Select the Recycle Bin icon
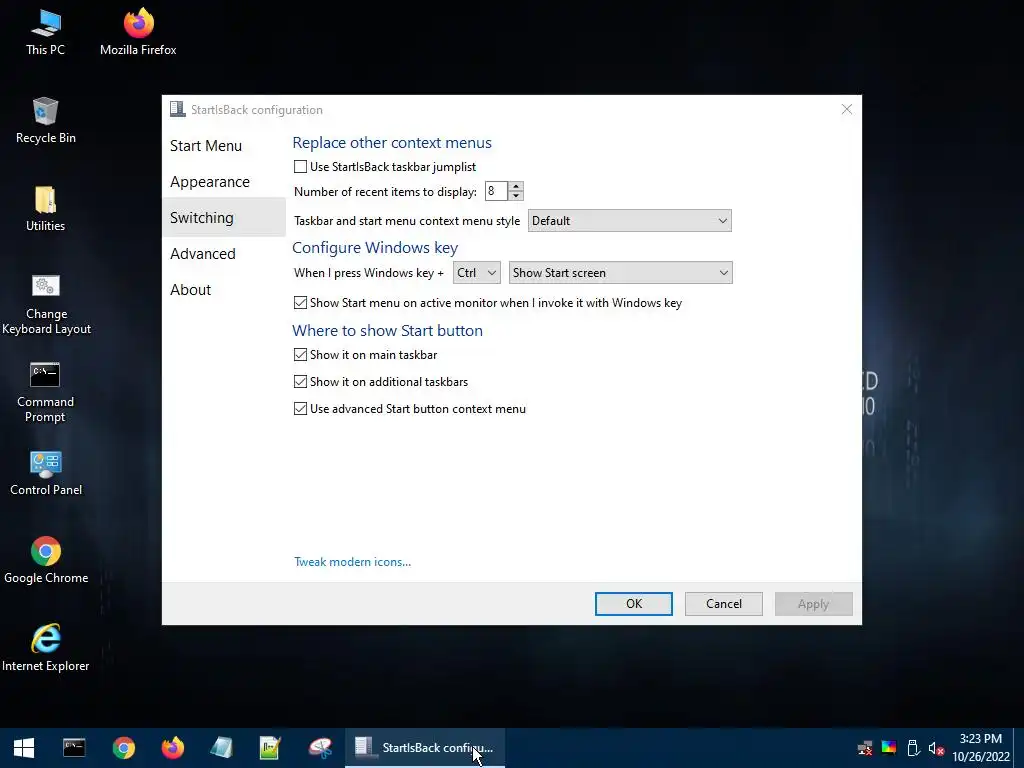 45,120
